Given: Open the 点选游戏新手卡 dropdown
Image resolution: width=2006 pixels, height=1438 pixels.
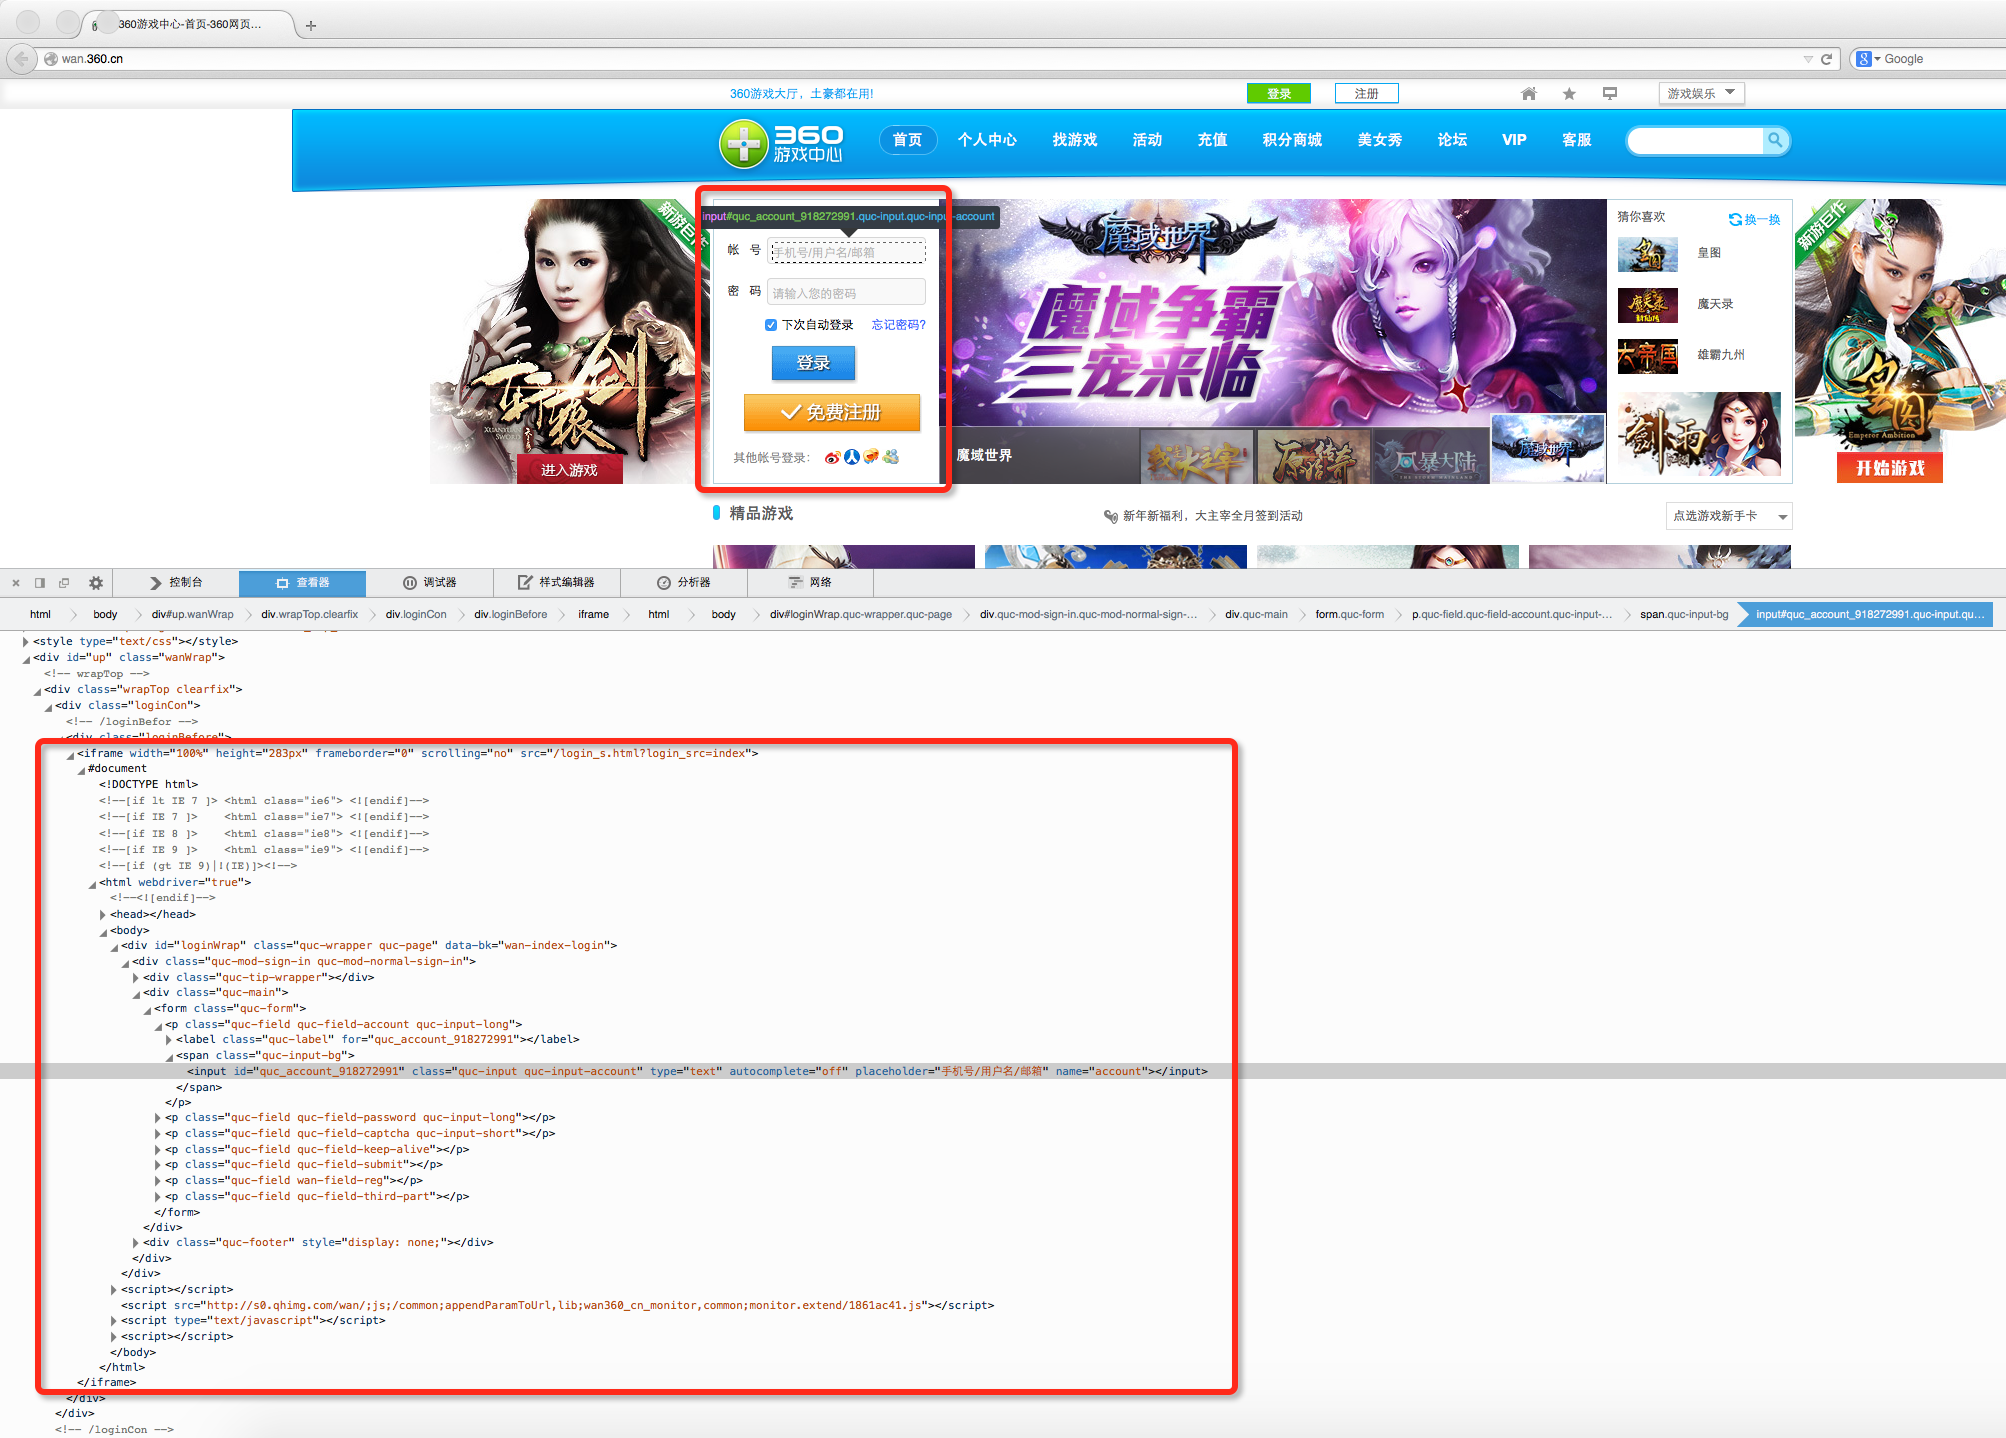Looking at the screenshot, I should click(x=1727, y=516).
